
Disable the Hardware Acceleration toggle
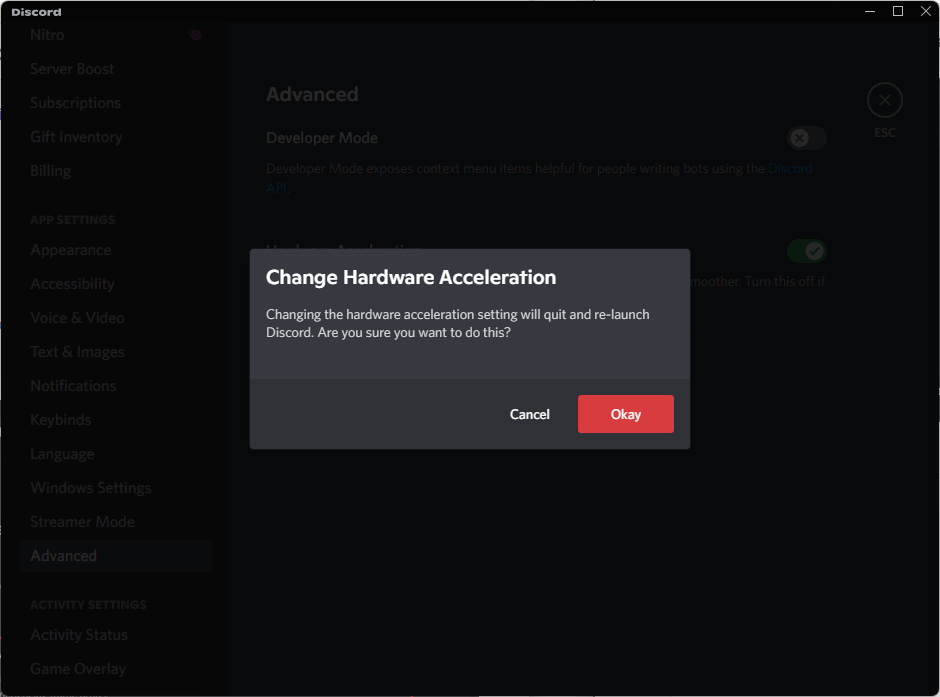(x=806, y=251)
